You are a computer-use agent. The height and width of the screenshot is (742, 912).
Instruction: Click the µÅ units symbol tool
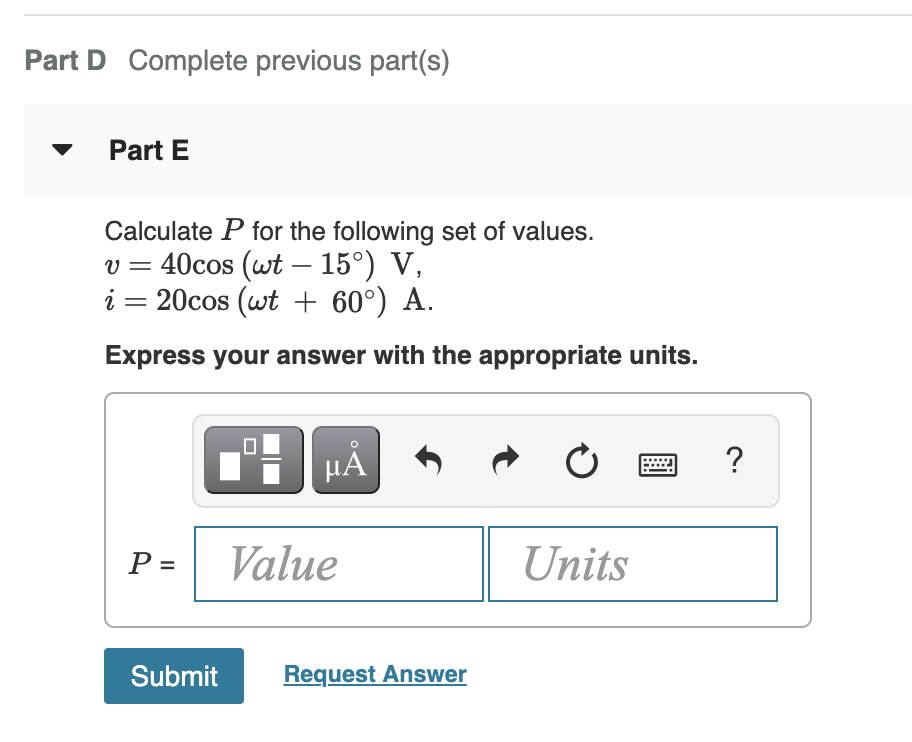(x=345, y=459)
